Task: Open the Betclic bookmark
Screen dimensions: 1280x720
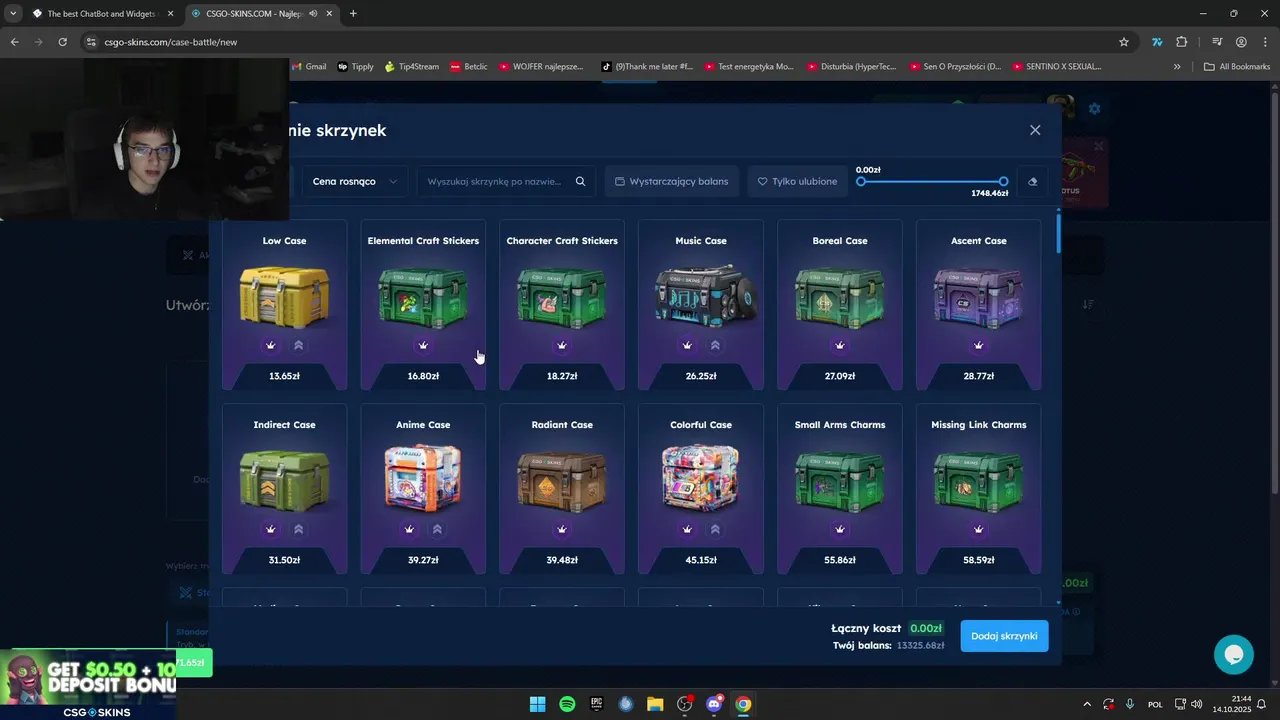Action: point(469,67)
